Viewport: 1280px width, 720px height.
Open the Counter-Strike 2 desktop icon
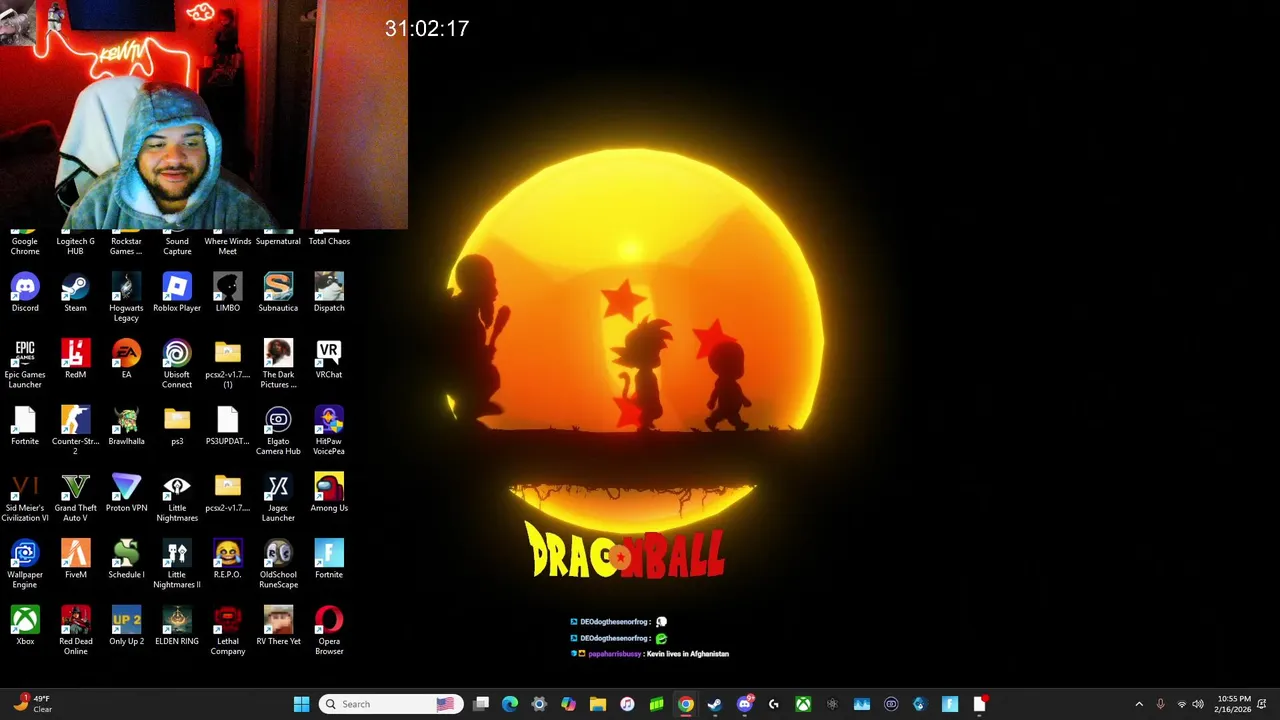(75, 431)
